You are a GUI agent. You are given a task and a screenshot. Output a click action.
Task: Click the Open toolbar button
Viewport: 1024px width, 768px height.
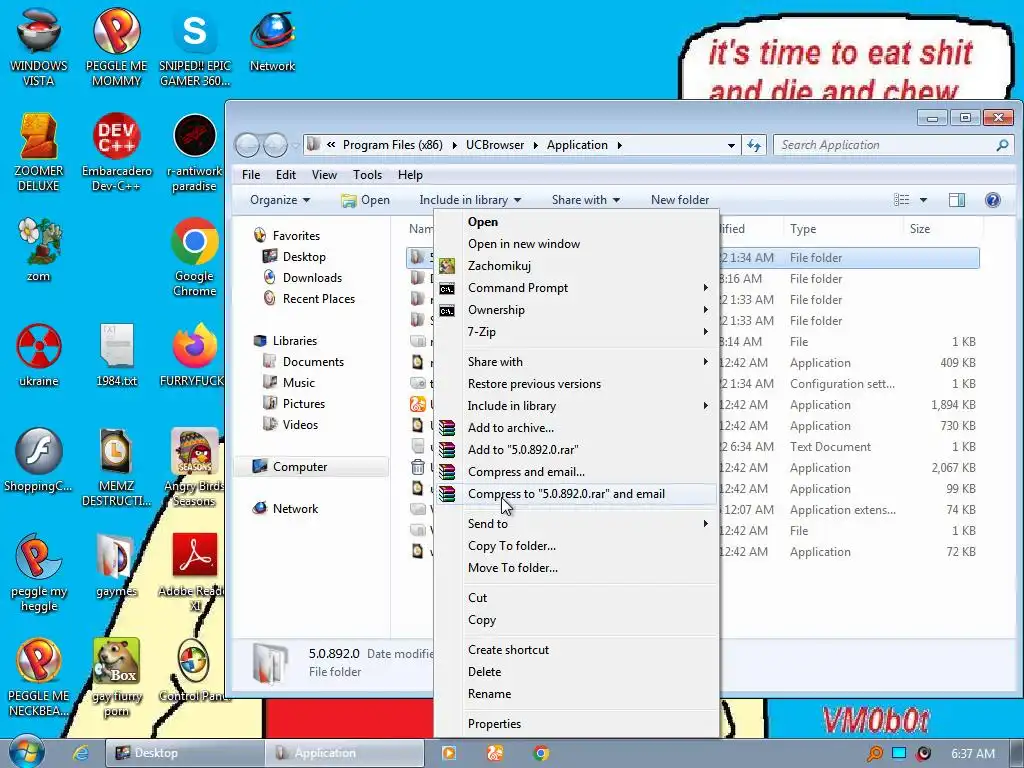[x=366, y=200]
